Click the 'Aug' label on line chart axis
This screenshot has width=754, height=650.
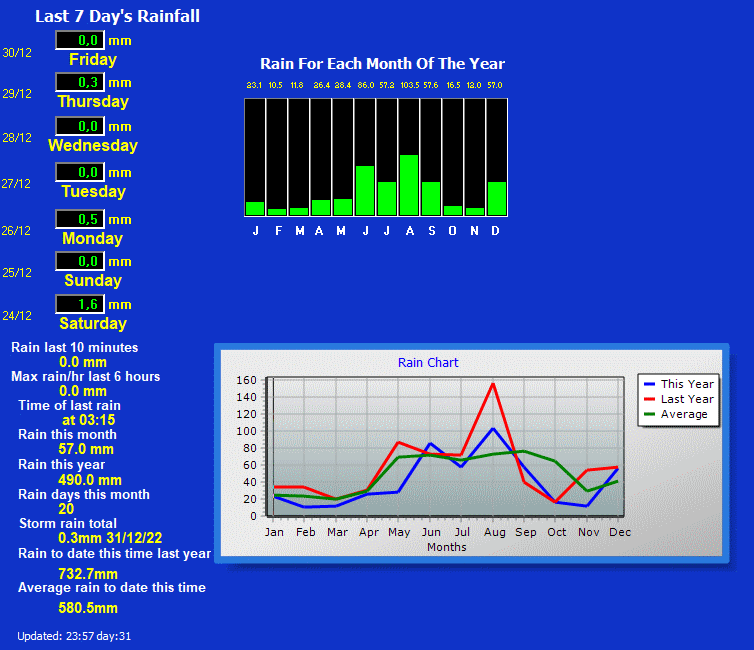pos(495,533)
